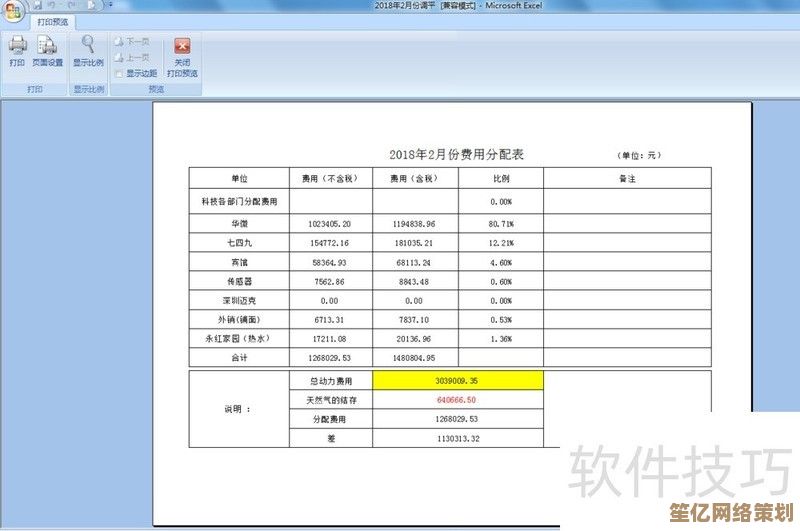Click the value 7562.86
The height and width of the screenshot is (531, 800).
tap(330, 282)
